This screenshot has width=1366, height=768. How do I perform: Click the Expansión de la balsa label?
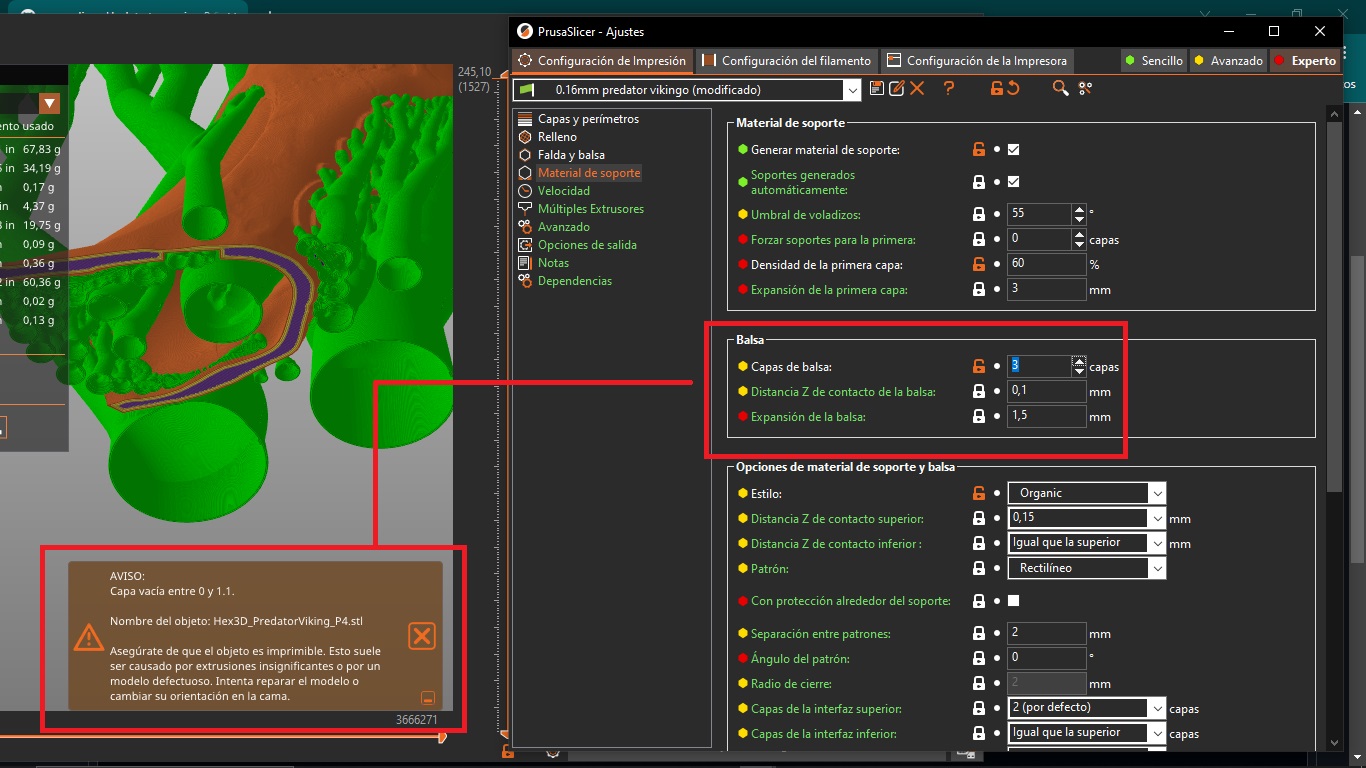click(808, 417)
